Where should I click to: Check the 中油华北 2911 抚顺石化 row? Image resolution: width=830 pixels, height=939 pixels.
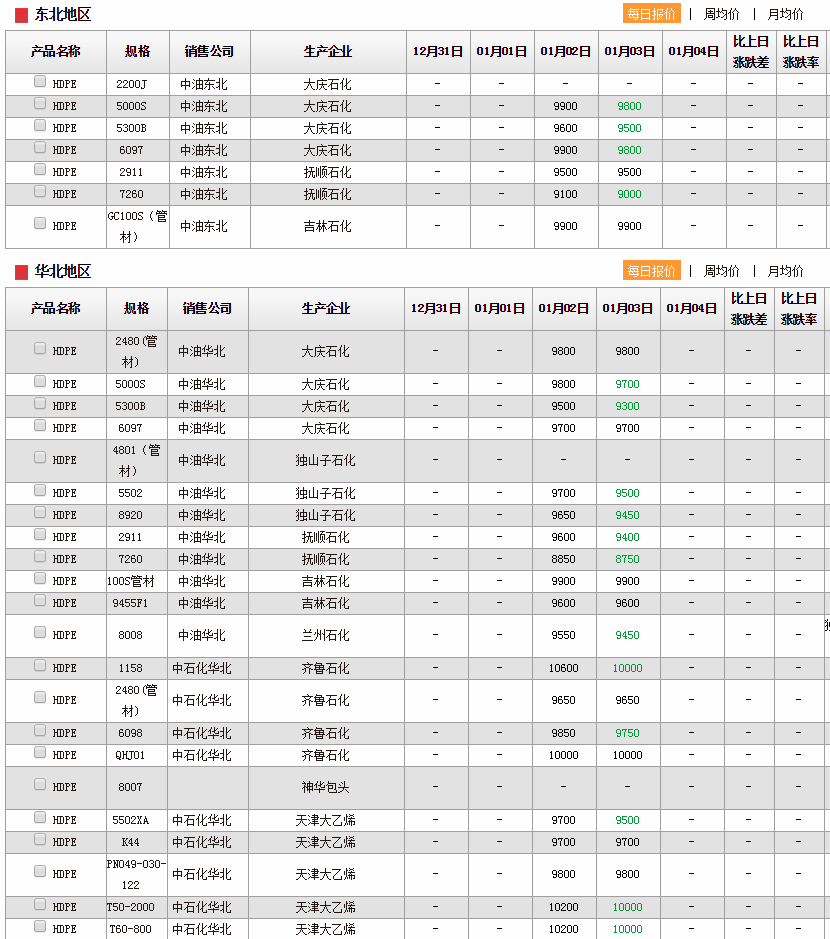(x=40, y=534)
